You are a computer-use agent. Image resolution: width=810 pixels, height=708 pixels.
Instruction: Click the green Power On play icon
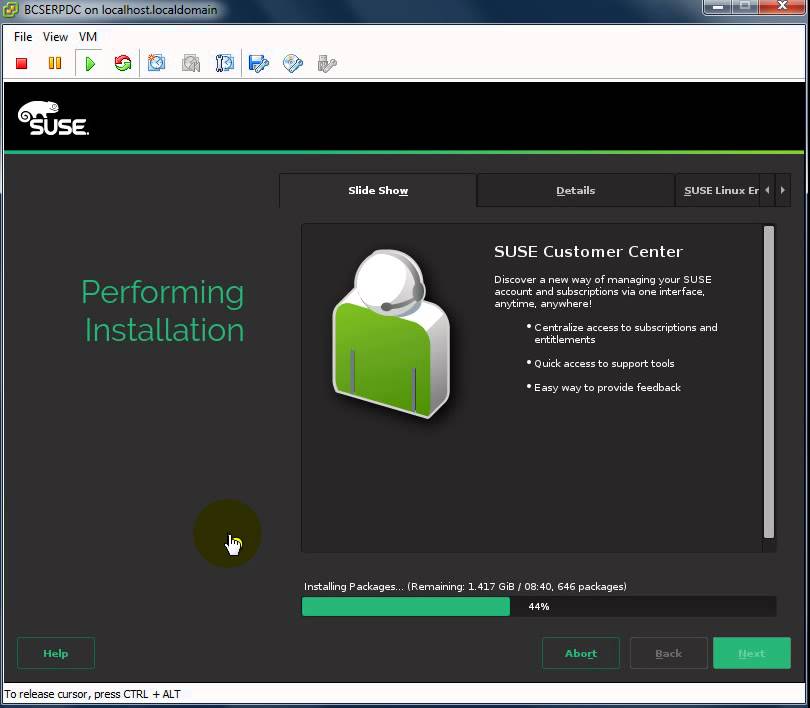(x=90, y=64)
